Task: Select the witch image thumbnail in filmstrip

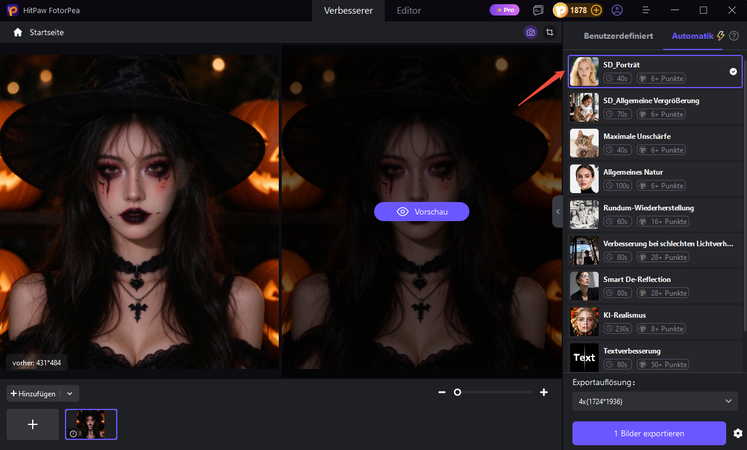Action: coord(91,424)
